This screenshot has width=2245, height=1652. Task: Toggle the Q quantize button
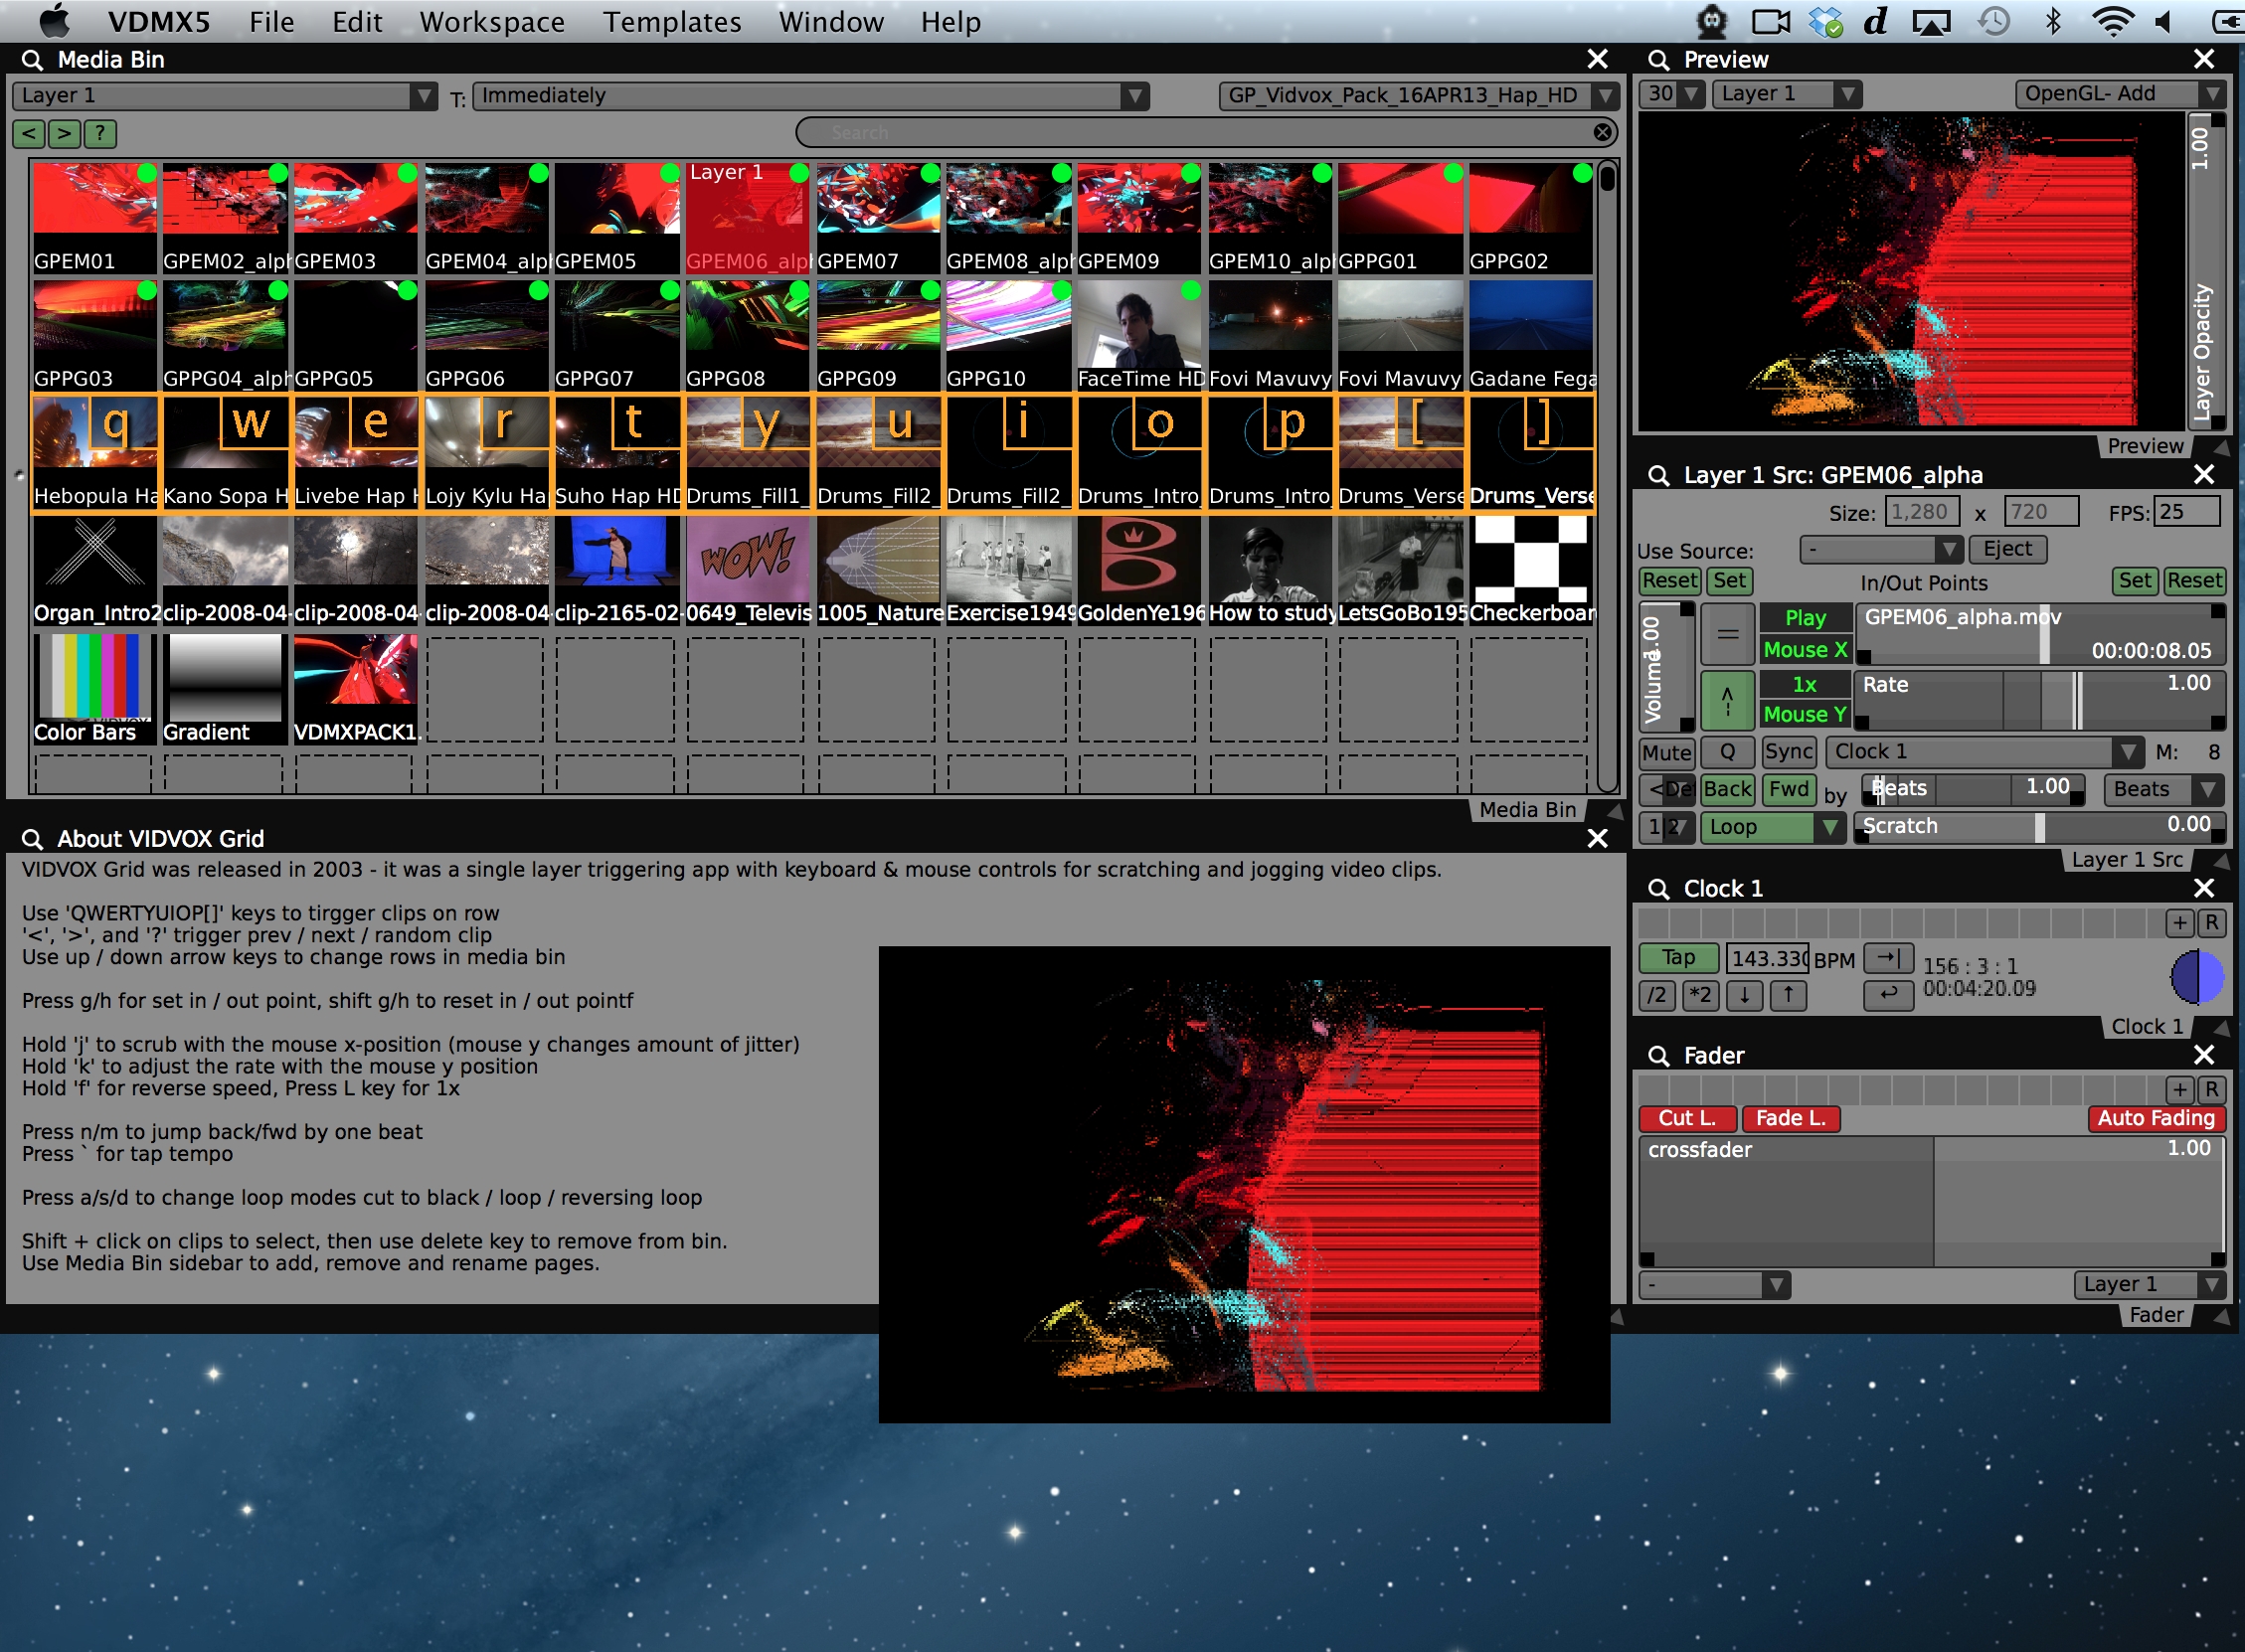point(1728,752)
